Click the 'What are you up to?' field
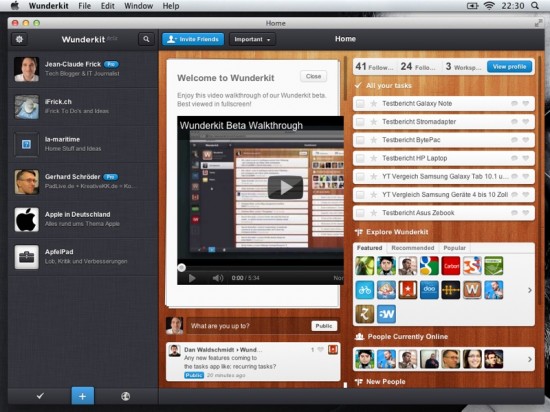The width and height of the screenshot is (550, 412). click(x=248, y=326)
